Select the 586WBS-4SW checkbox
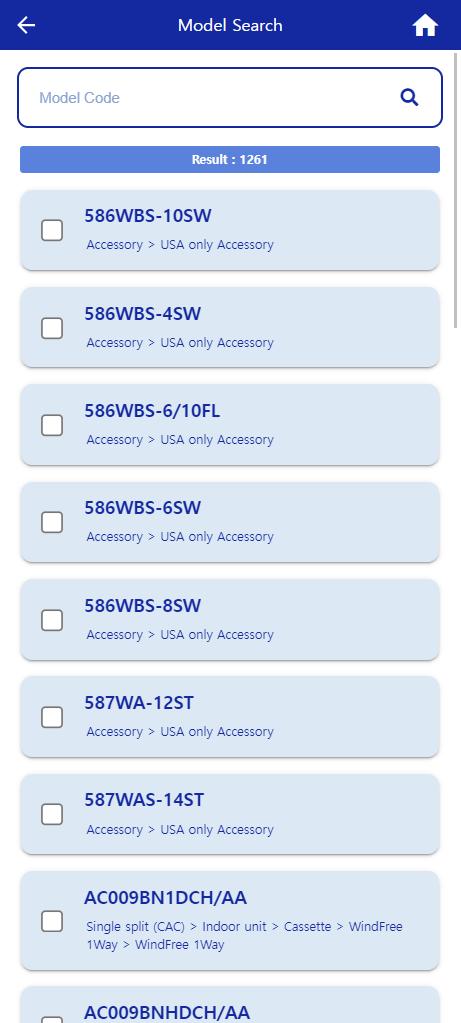The width and height of the screenshot is (461, 1023). (x=52, y=328)
